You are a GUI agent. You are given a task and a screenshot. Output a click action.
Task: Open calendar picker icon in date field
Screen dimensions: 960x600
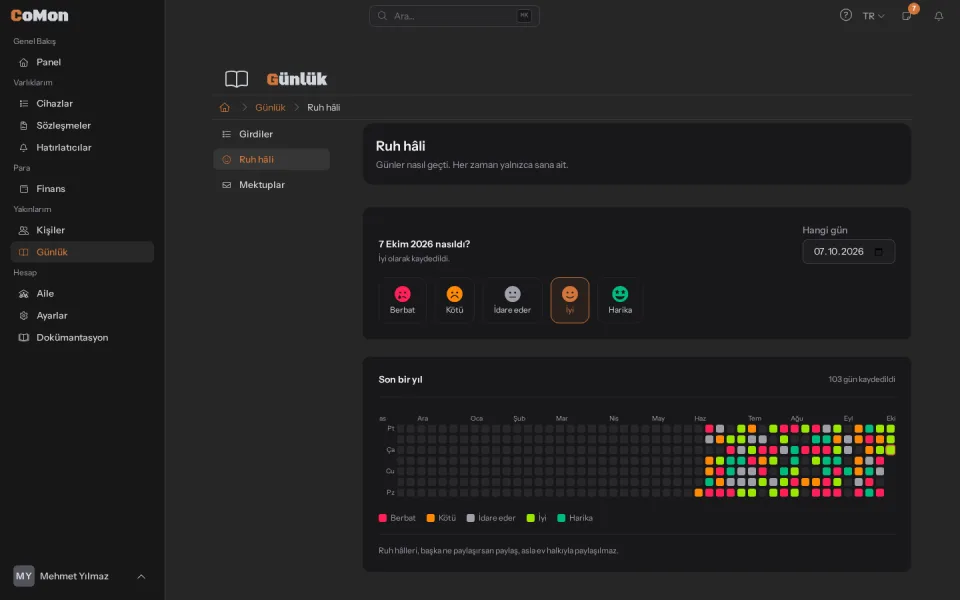[879, 252]
